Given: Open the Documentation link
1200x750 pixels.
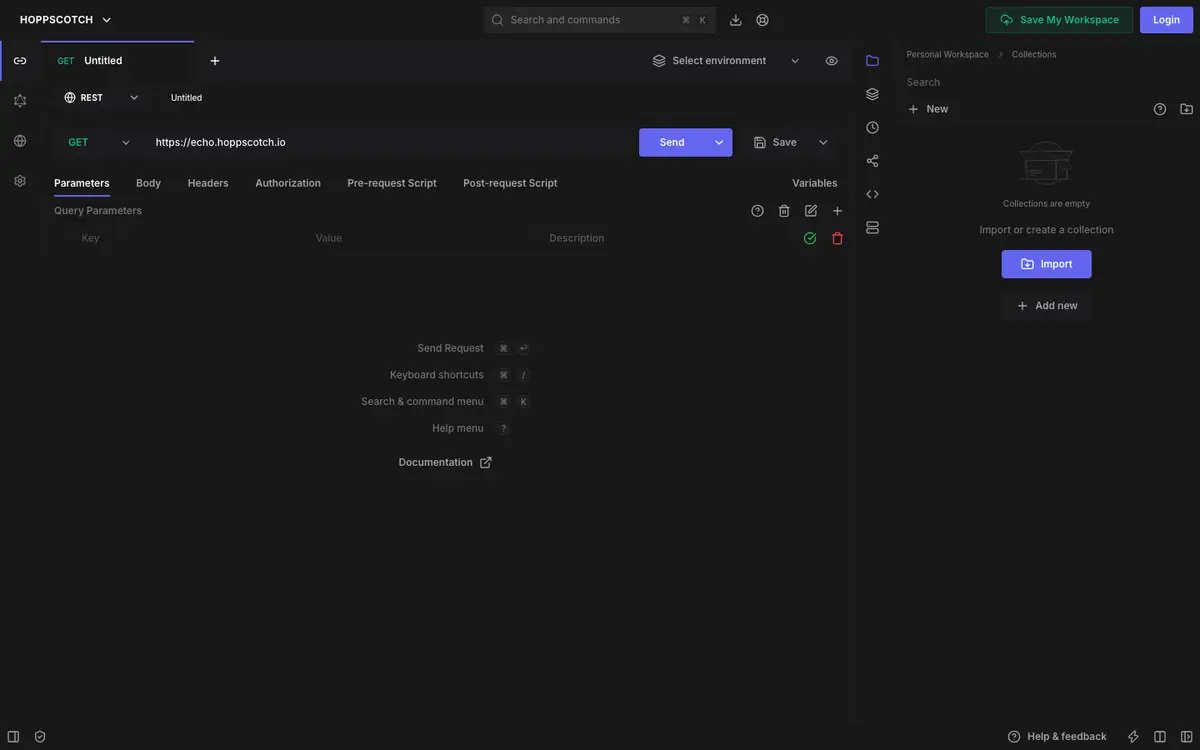Looking at the screenshot, I should point(445,463).
